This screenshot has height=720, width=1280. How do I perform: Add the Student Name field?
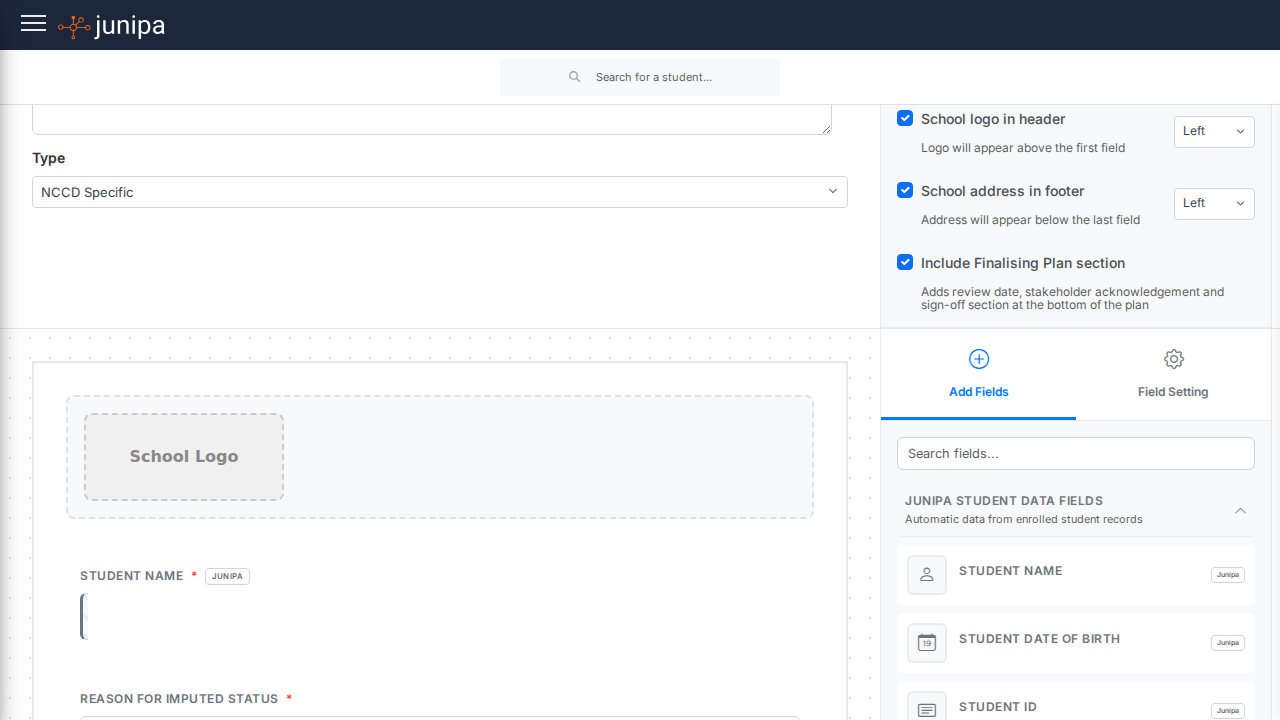click(x=1076, y=575)
